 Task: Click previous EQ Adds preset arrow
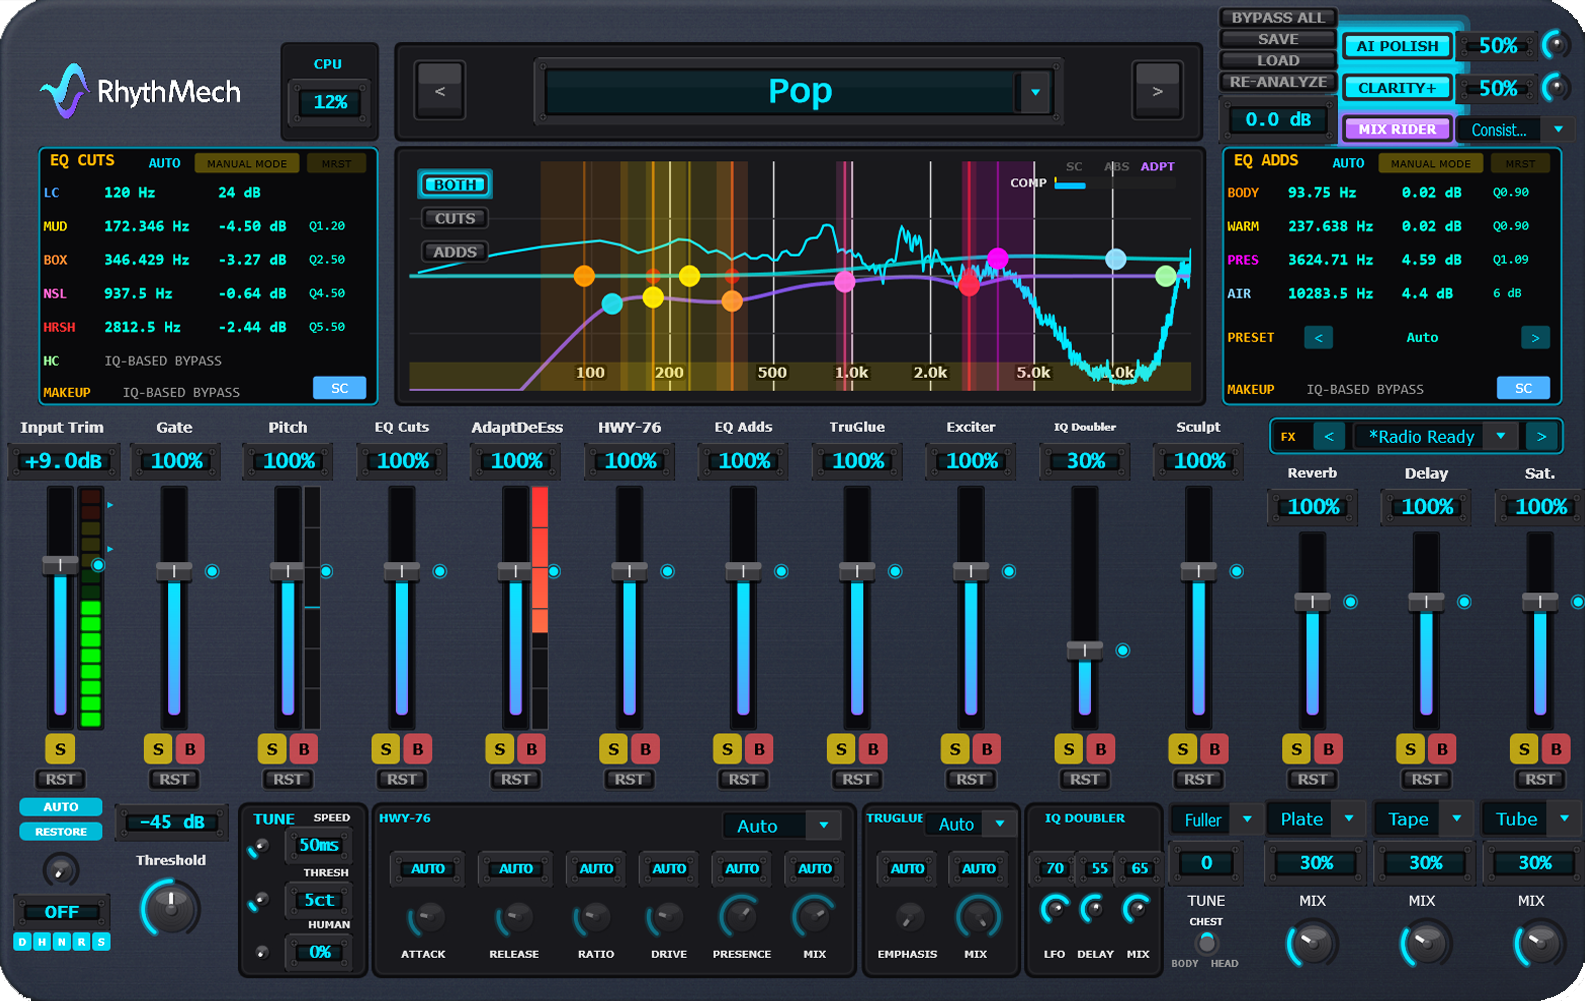click(1318, 338)
